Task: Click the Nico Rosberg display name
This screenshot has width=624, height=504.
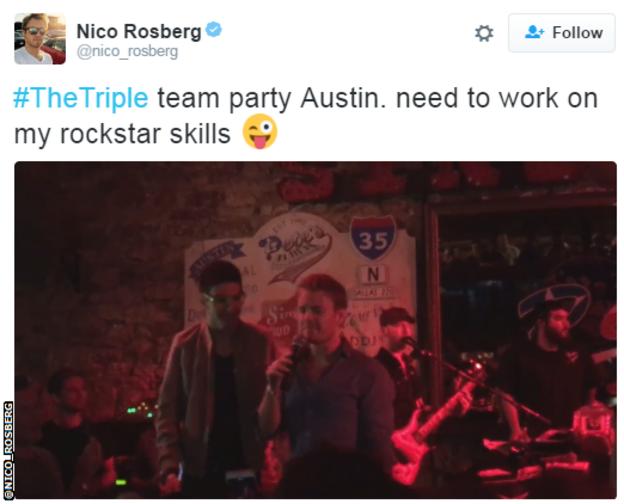Action: click(x=139, y=31)
